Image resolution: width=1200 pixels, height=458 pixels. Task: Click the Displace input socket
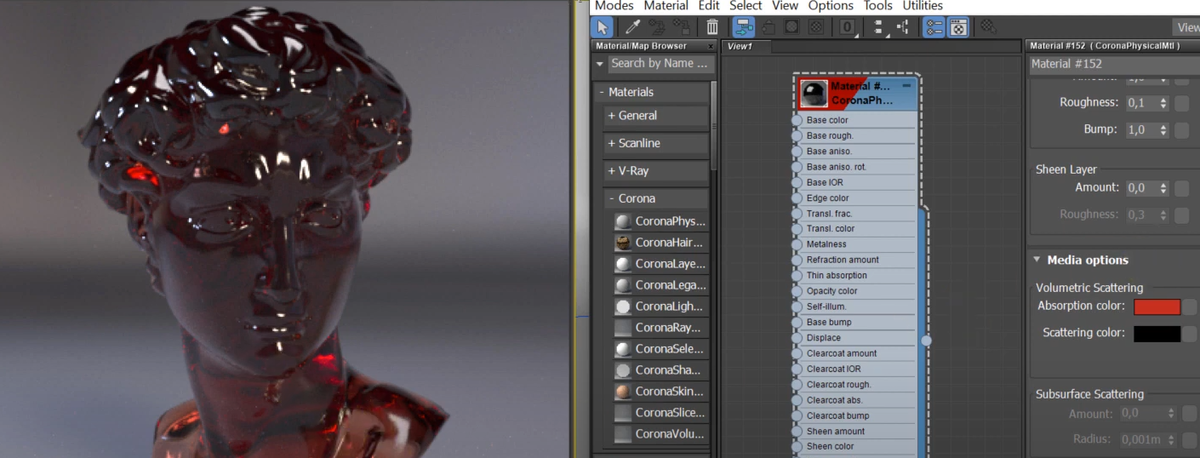(797, 338)
